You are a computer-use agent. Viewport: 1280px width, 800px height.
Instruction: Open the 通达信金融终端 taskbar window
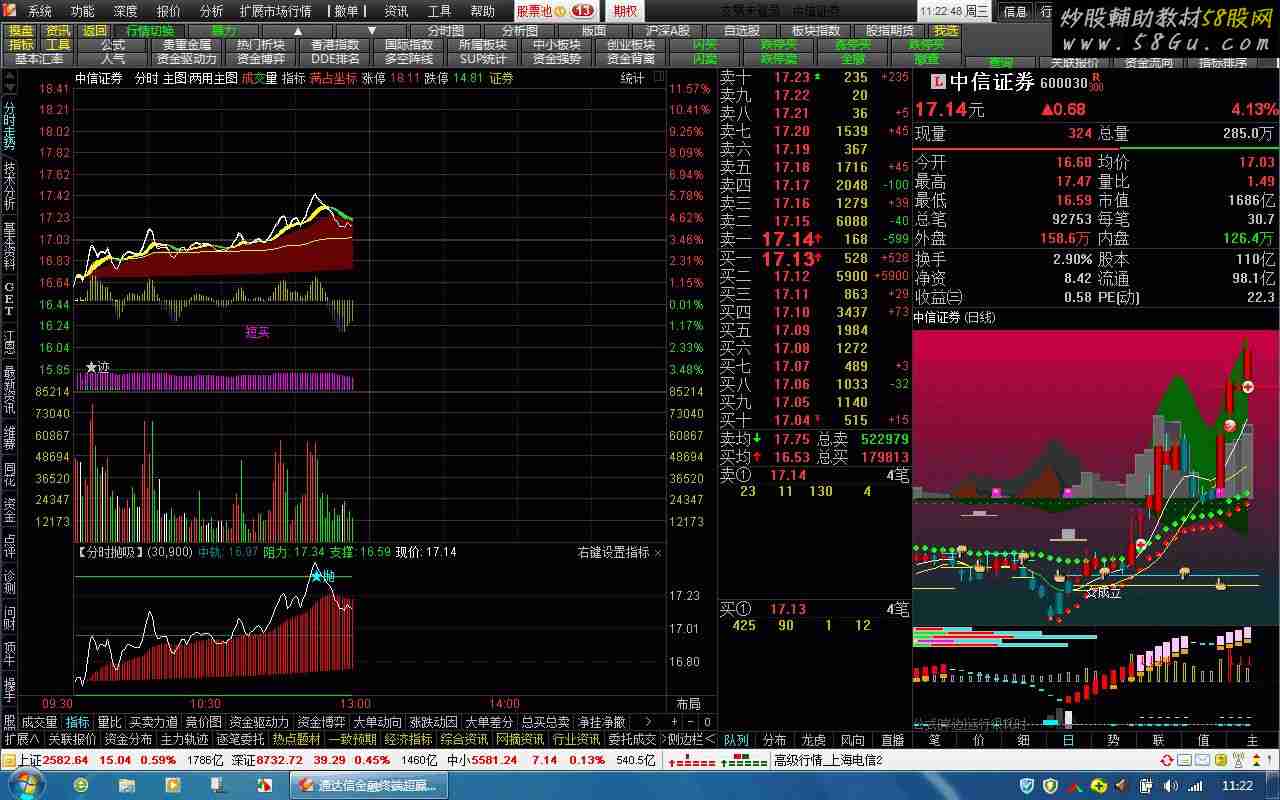point(370,785)
